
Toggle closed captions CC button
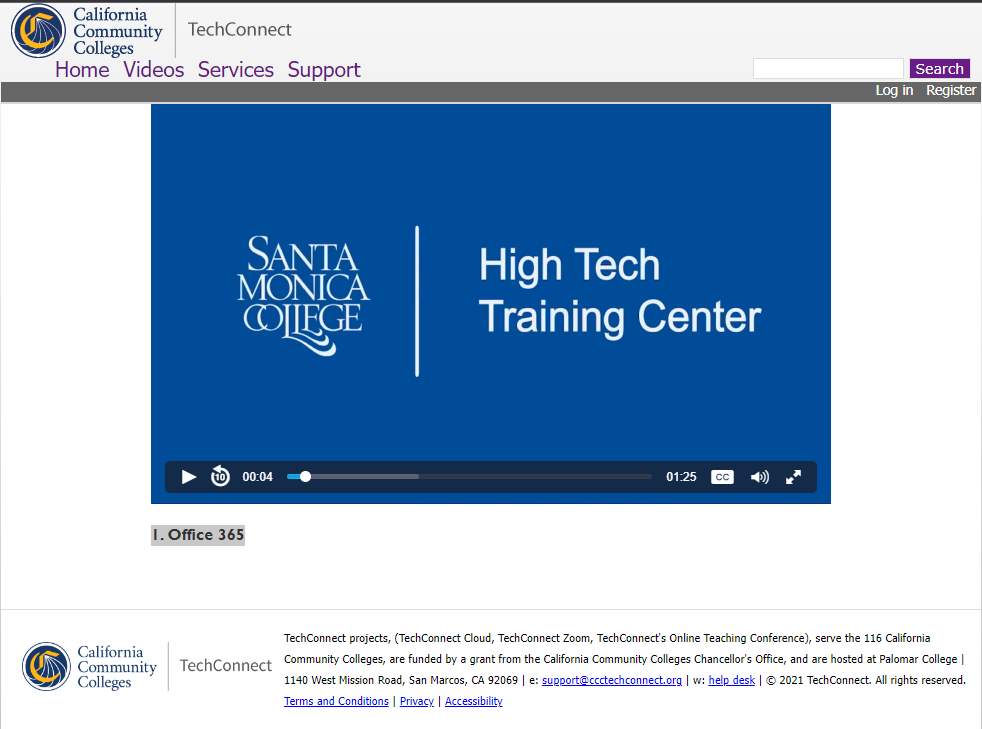click(x=722, y=477)
